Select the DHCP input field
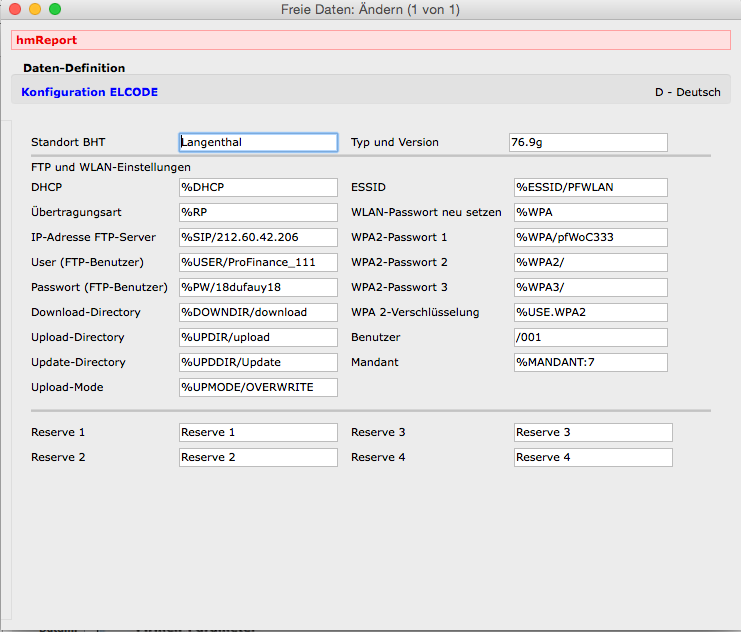 tap(258, 187)
